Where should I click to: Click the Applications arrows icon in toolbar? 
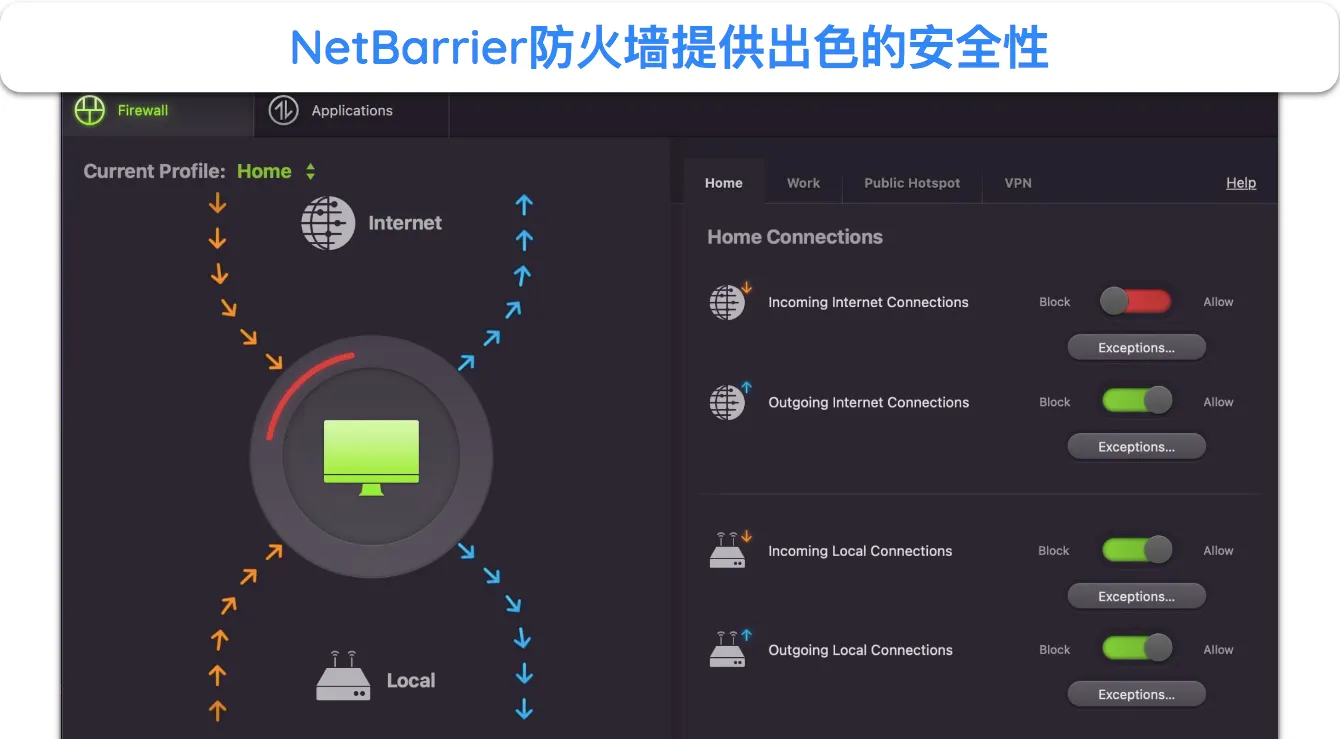click(x=284, y=111)
